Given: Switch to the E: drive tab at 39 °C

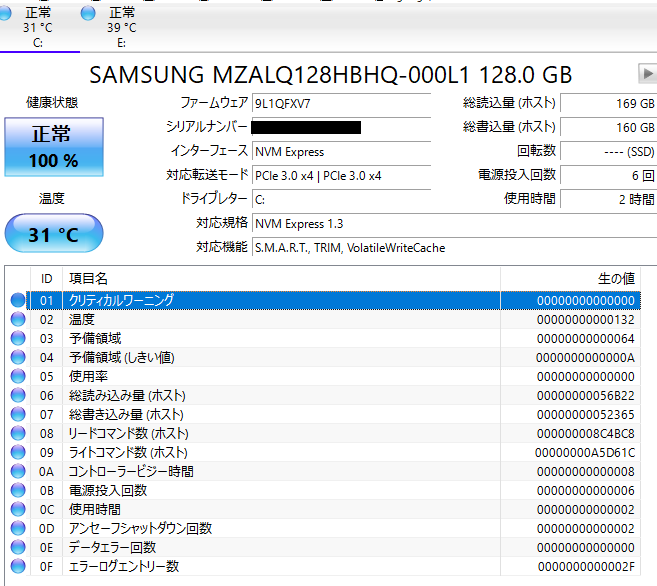Looking at the screenshot, I should tap(122, 28).
